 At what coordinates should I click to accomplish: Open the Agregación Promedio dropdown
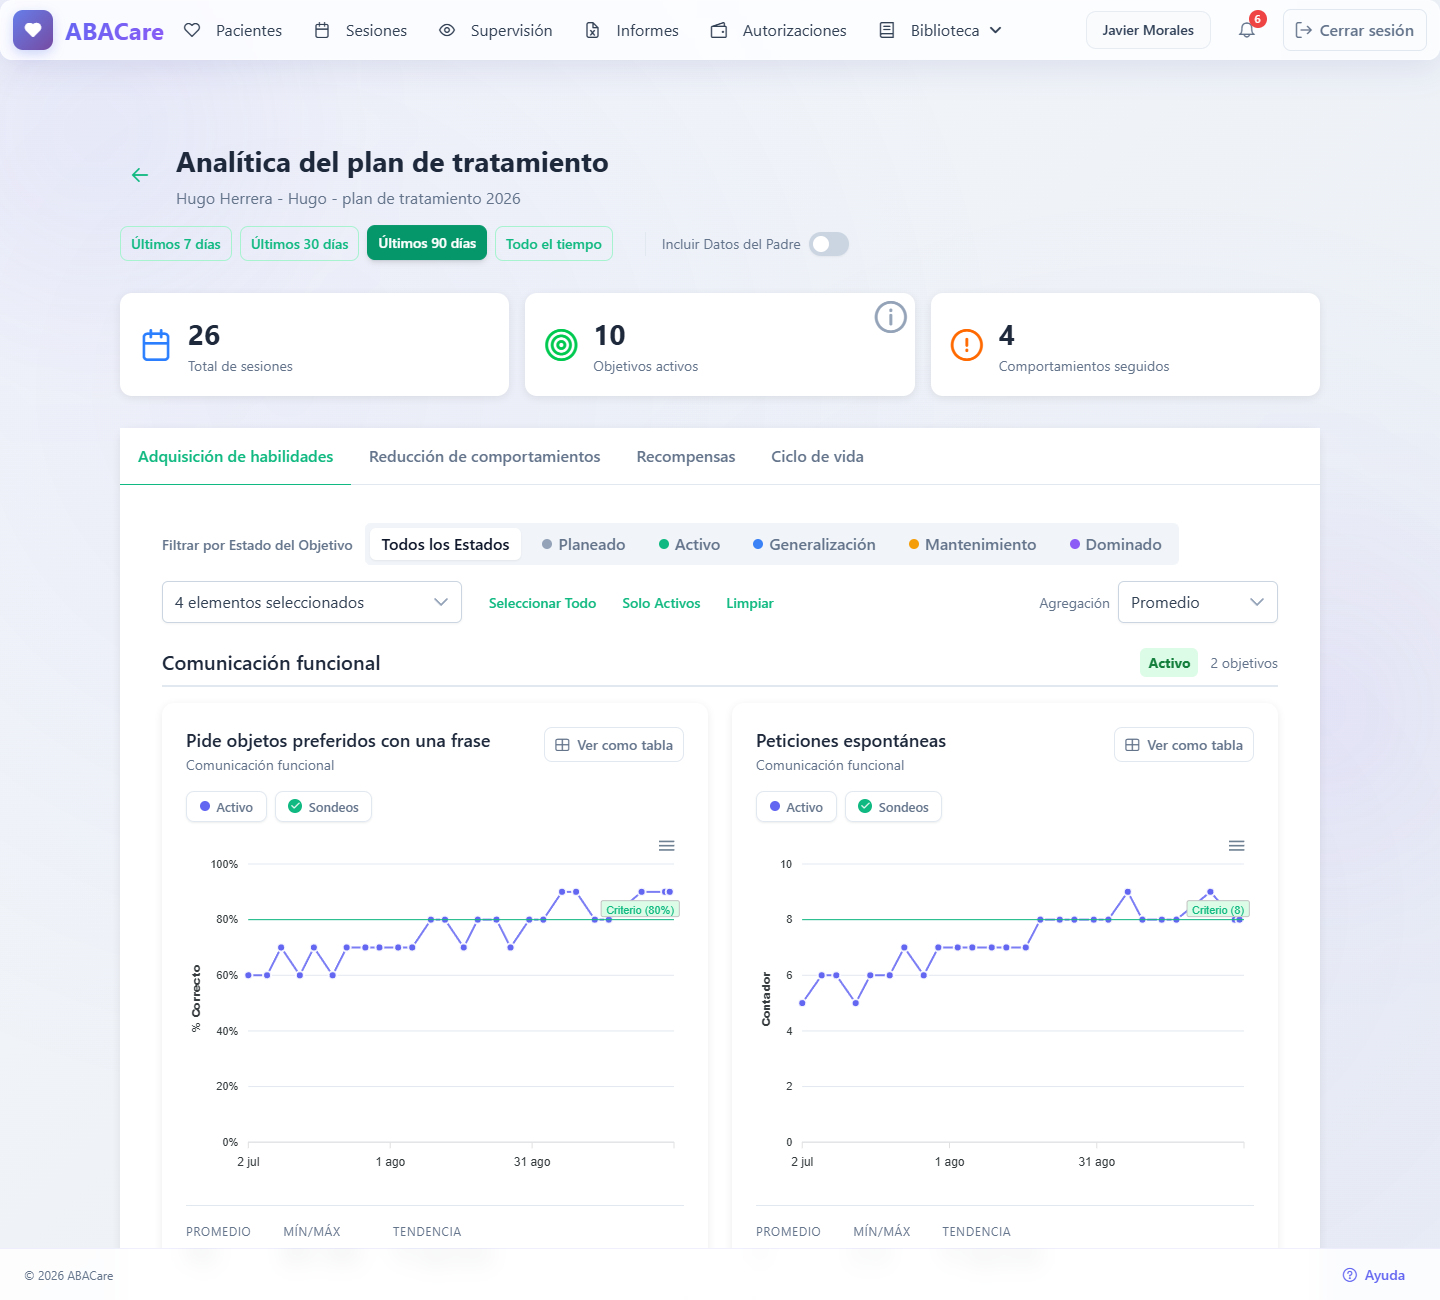(x=1198, y=602)
